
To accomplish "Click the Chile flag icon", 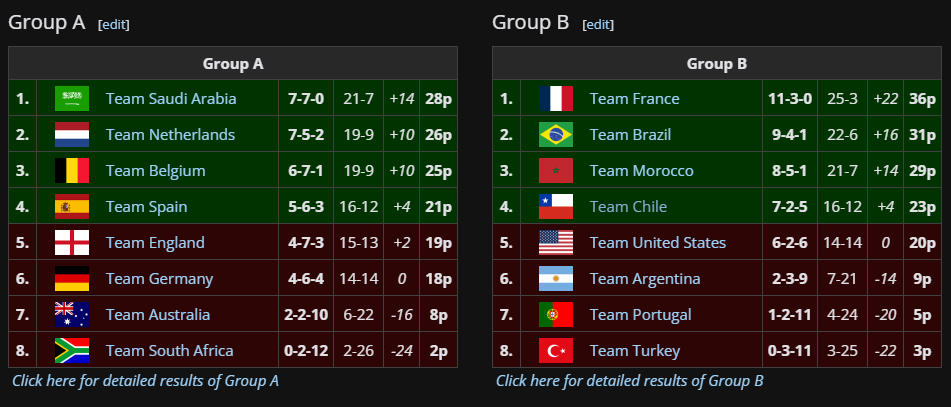I will (x=556, y=206).
